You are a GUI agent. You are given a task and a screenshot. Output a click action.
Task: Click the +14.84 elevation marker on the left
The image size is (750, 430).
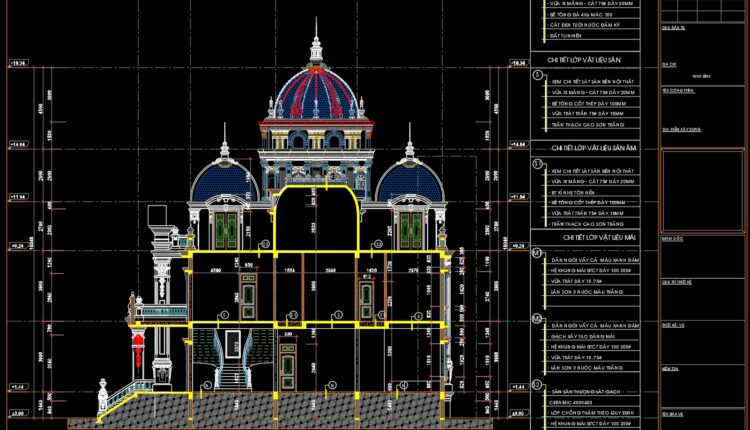19,144
